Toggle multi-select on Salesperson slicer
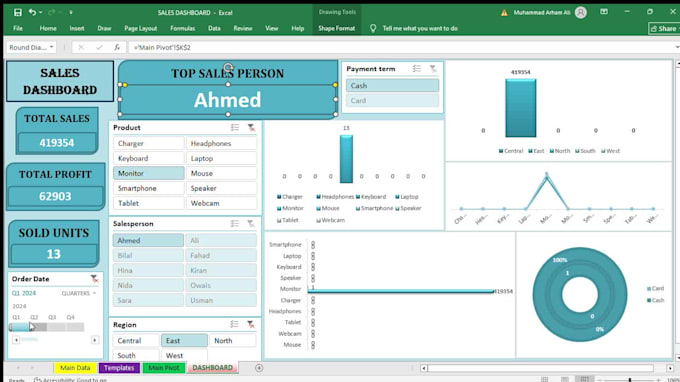The height and width of the screenshot is (382, 680). tap(235, 224)
